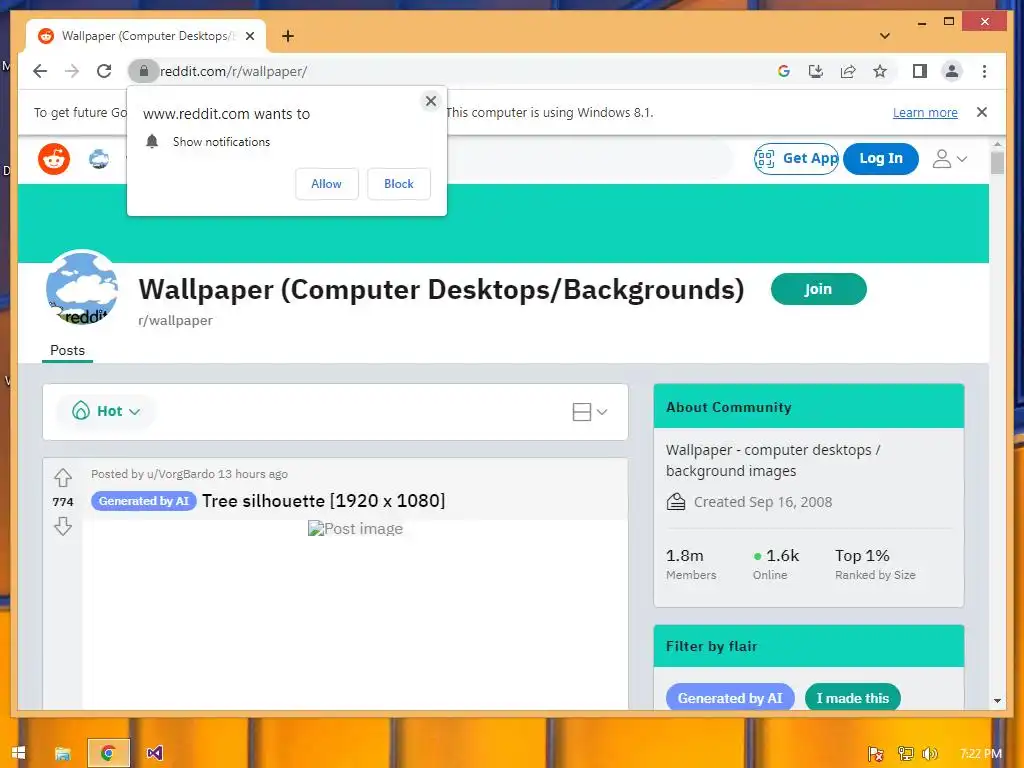This screenshot has width=1024, height=768.
Task: Expand the Reddit user menu dropdown
Action: pos(949,159)
